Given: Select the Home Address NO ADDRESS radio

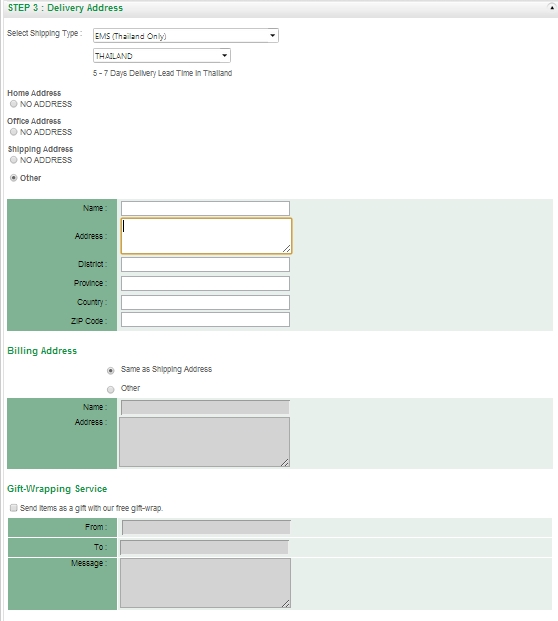Looking at the screenshot, I should coord(14,104).
